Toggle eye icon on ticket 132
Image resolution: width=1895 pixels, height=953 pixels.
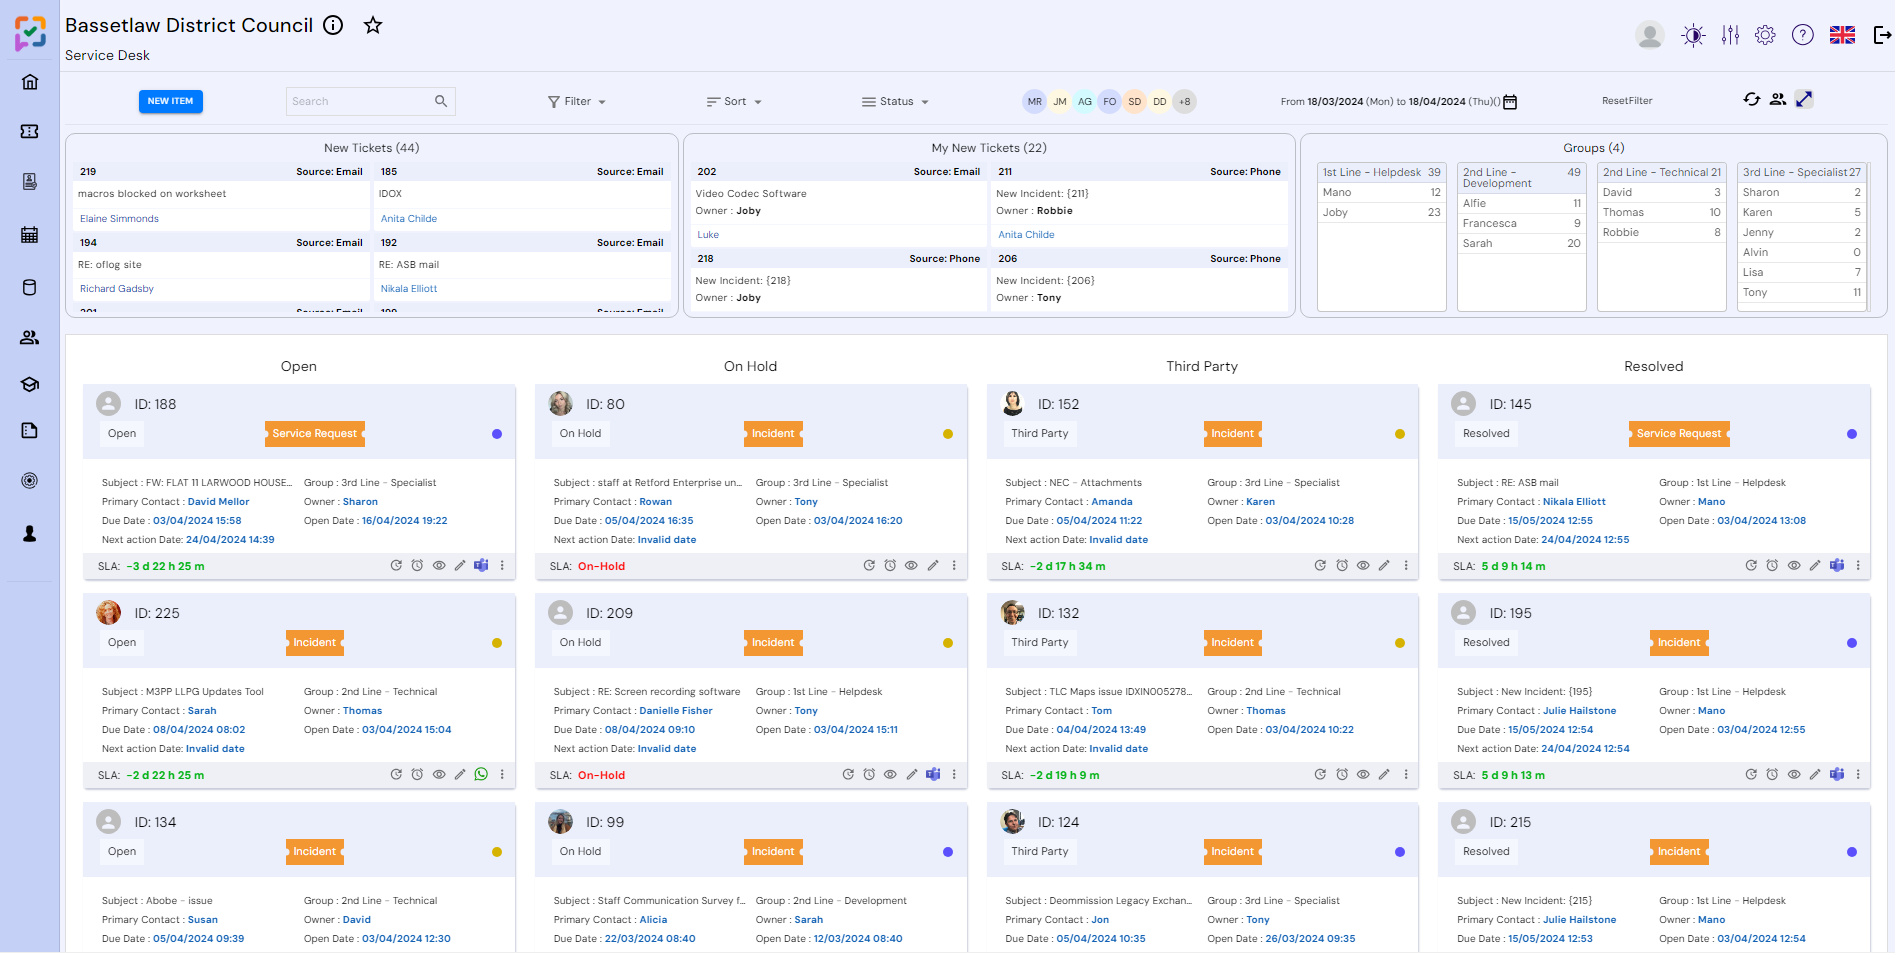tap(1363, 775)
